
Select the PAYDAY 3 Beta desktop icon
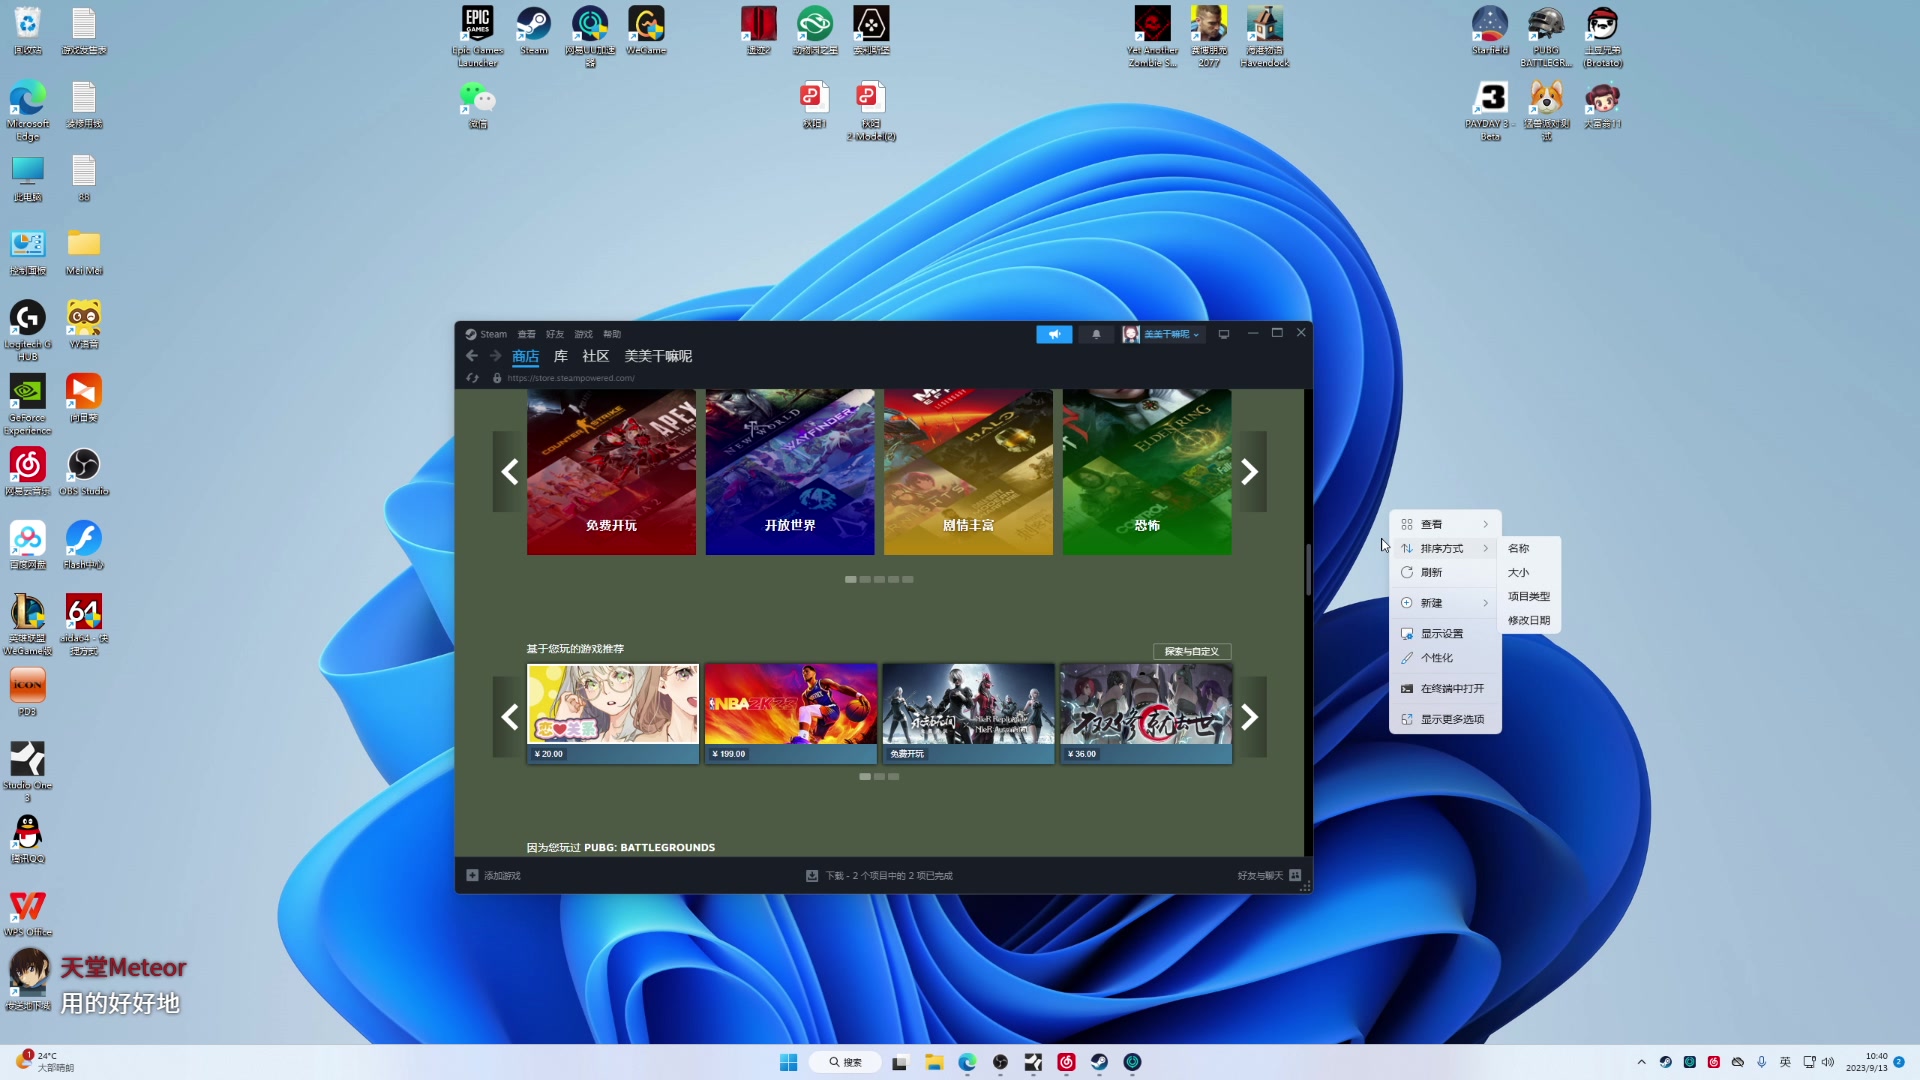[x=1490, y=110]
